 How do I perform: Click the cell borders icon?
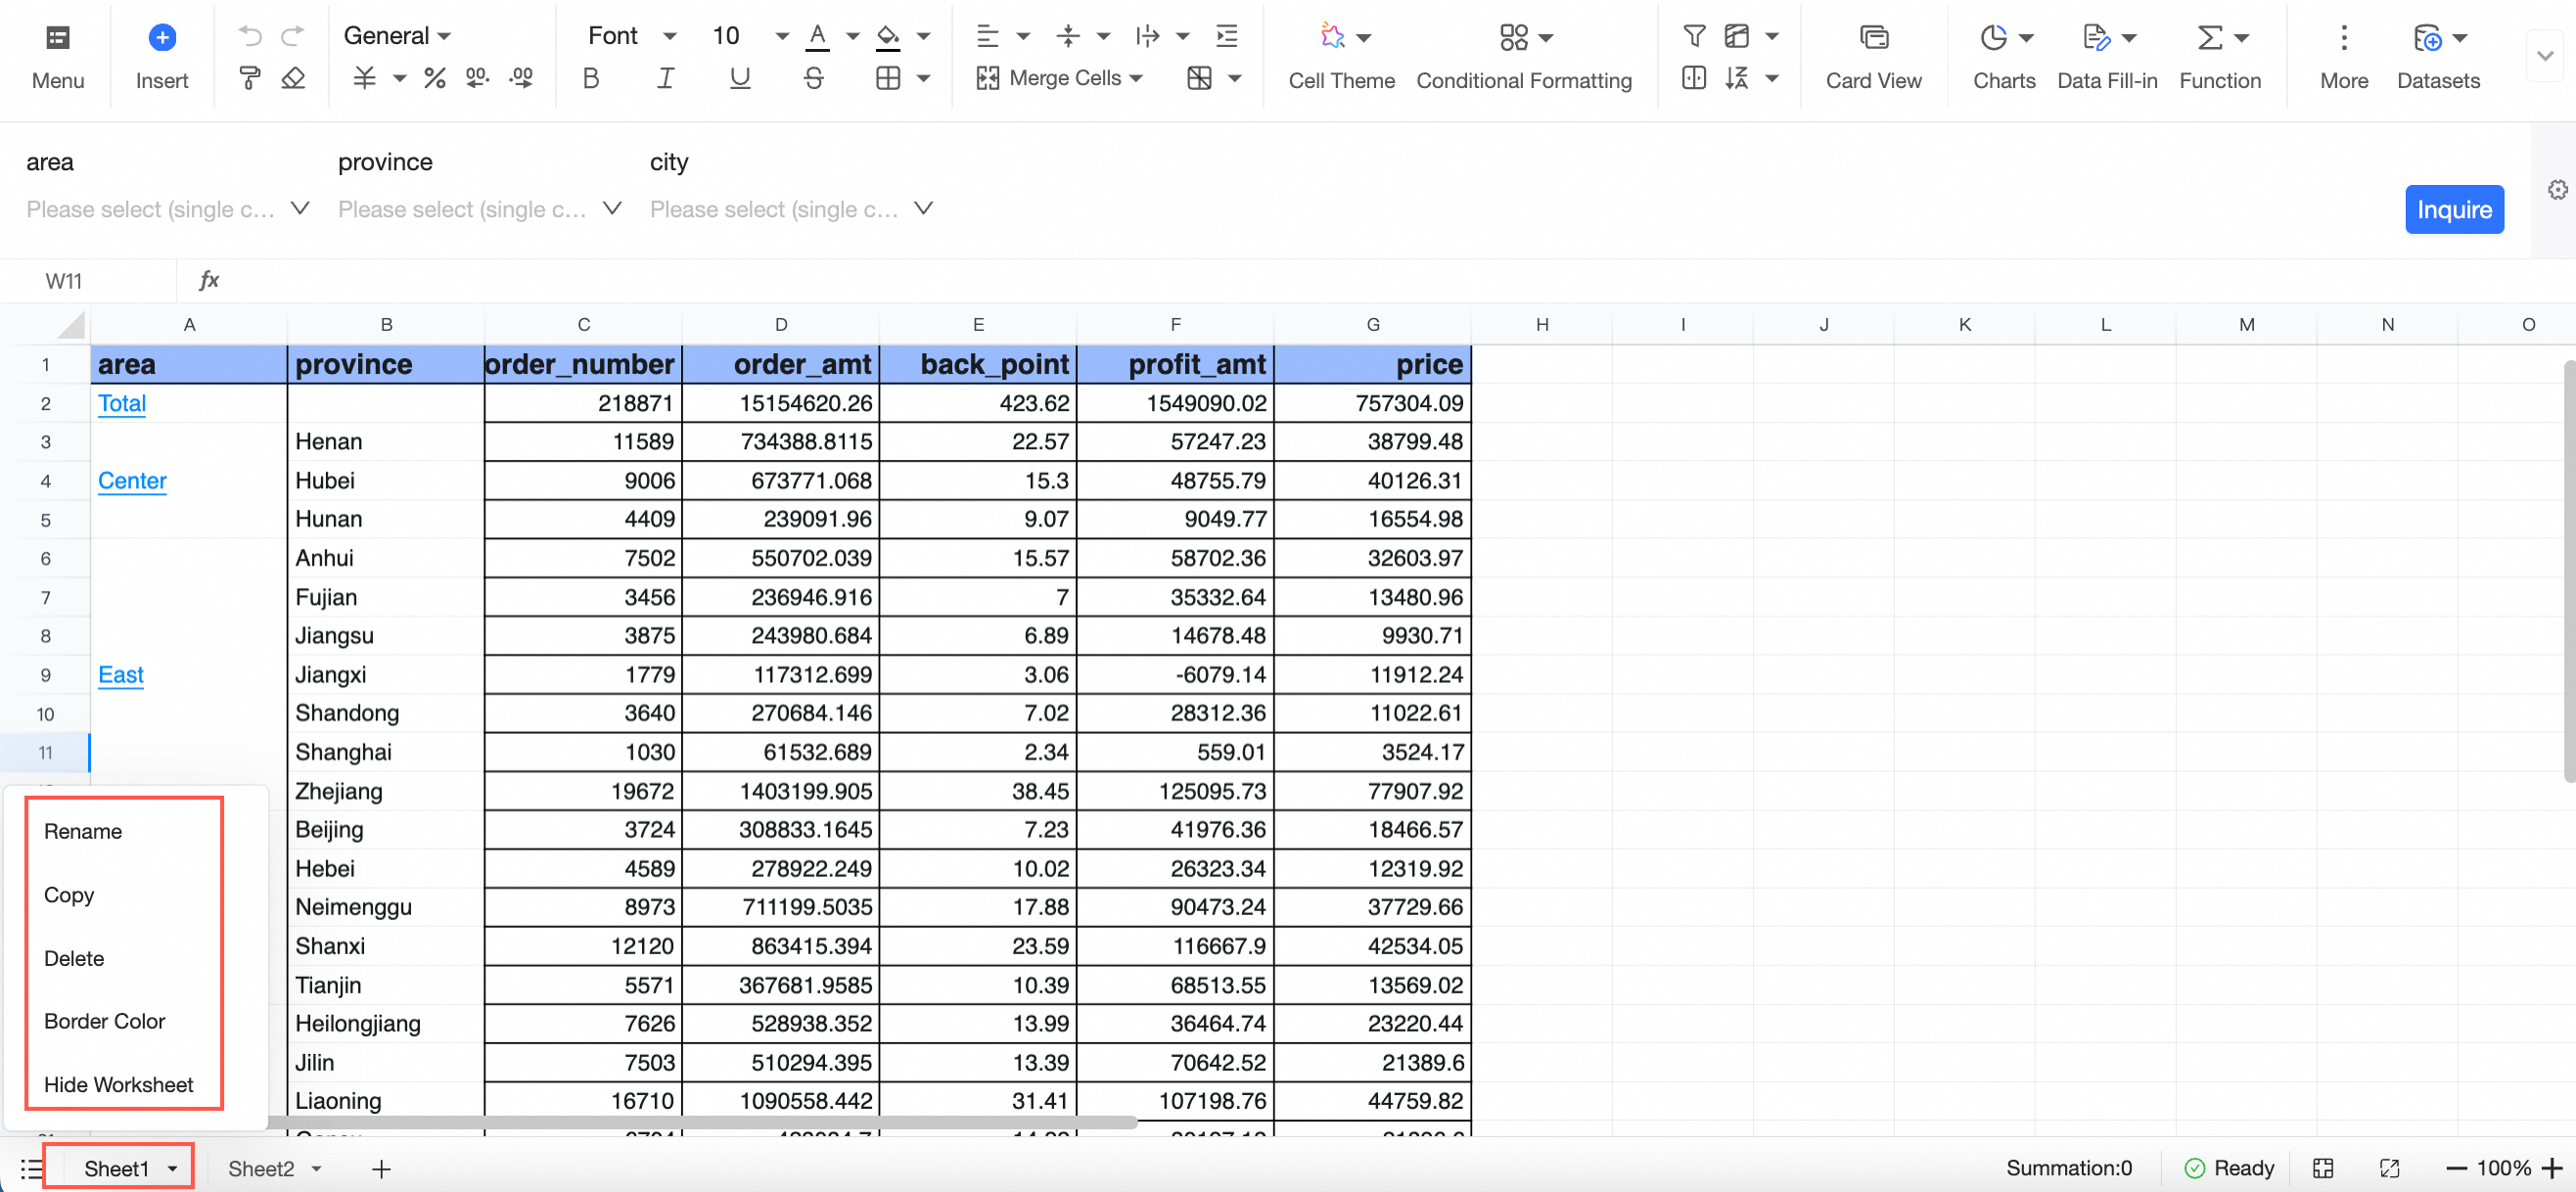point(888,78)
